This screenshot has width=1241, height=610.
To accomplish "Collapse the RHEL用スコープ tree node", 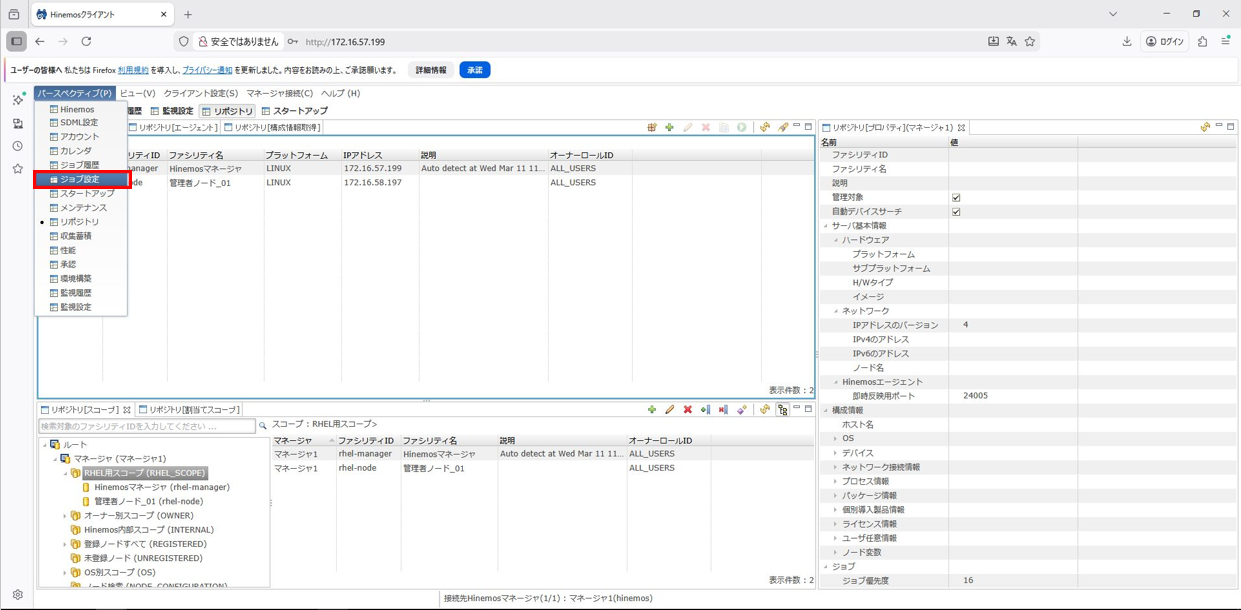I will tap(65, 473).
